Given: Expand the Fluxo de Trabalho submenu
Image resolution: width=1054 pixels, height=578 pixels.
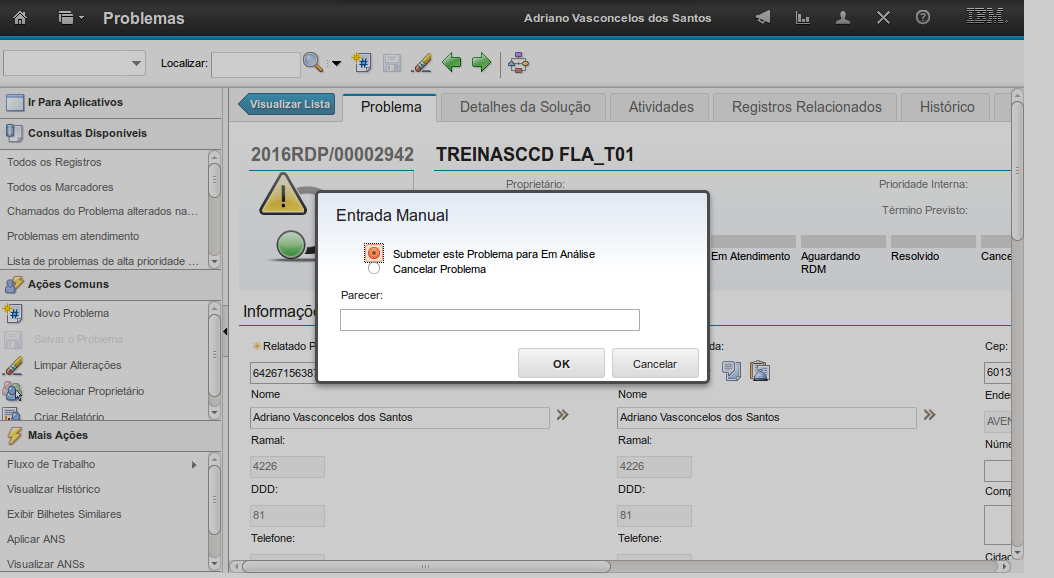Looking at the screenshot, I should [x=193, y=464].
